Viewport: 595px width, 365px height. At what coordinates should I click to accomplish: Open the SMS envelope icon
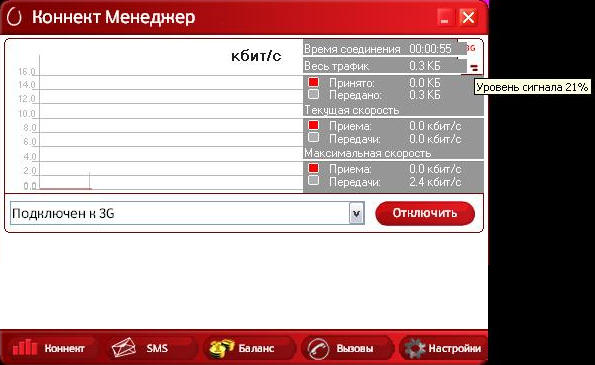point(124,348)
